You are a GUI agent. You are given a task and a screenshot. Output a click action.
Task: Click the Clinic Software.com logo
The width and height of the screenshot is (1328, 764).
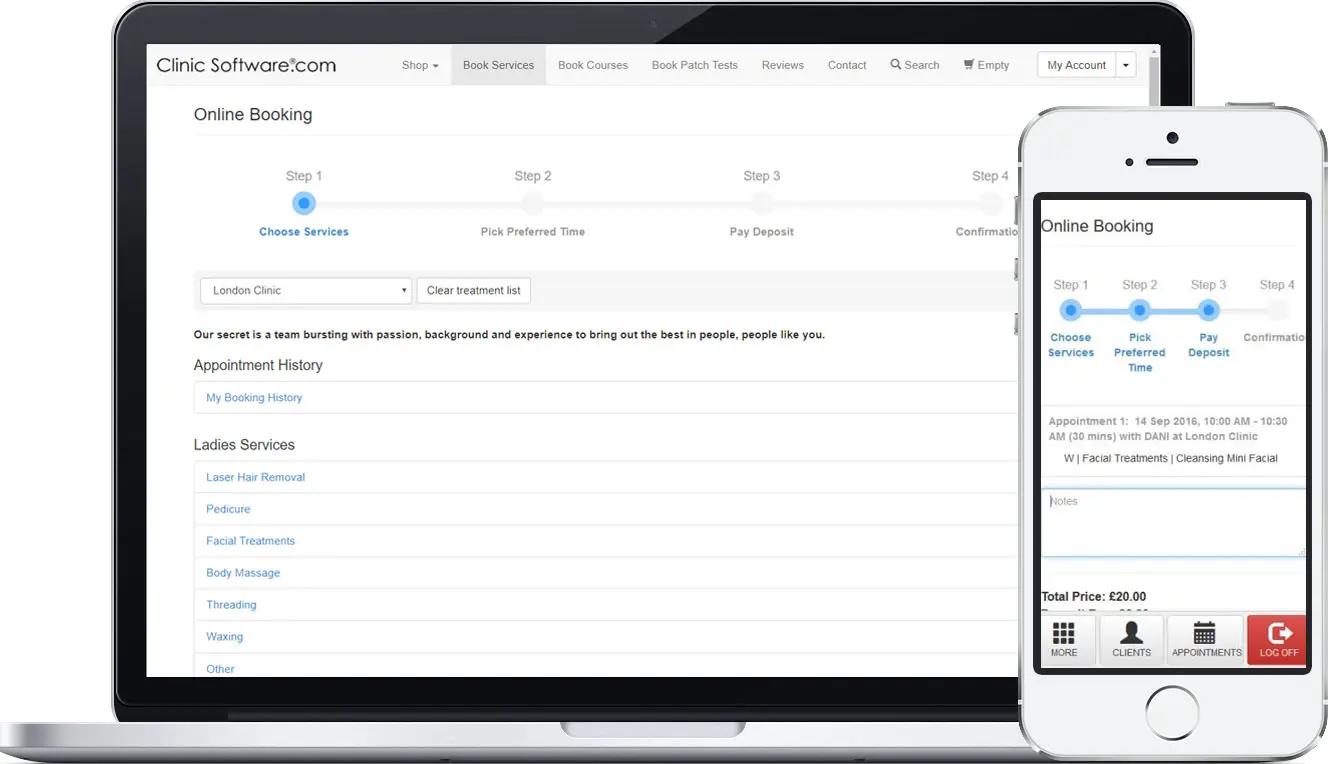(246, 65)
